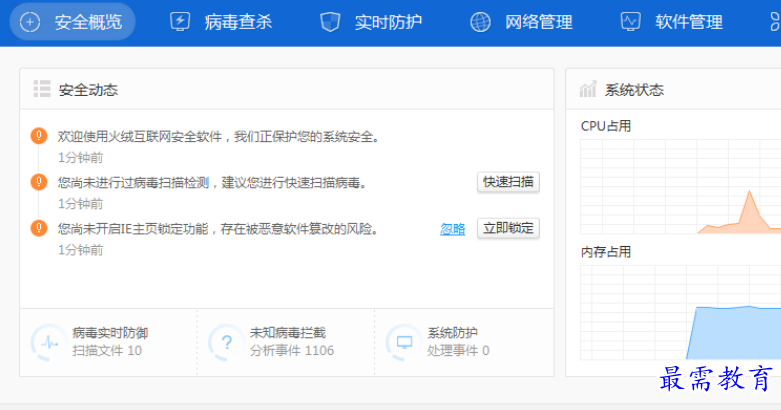Click the 处理事件 0 statistic
The height and width of the screenshot is (410, 781).
pos(458,351)
